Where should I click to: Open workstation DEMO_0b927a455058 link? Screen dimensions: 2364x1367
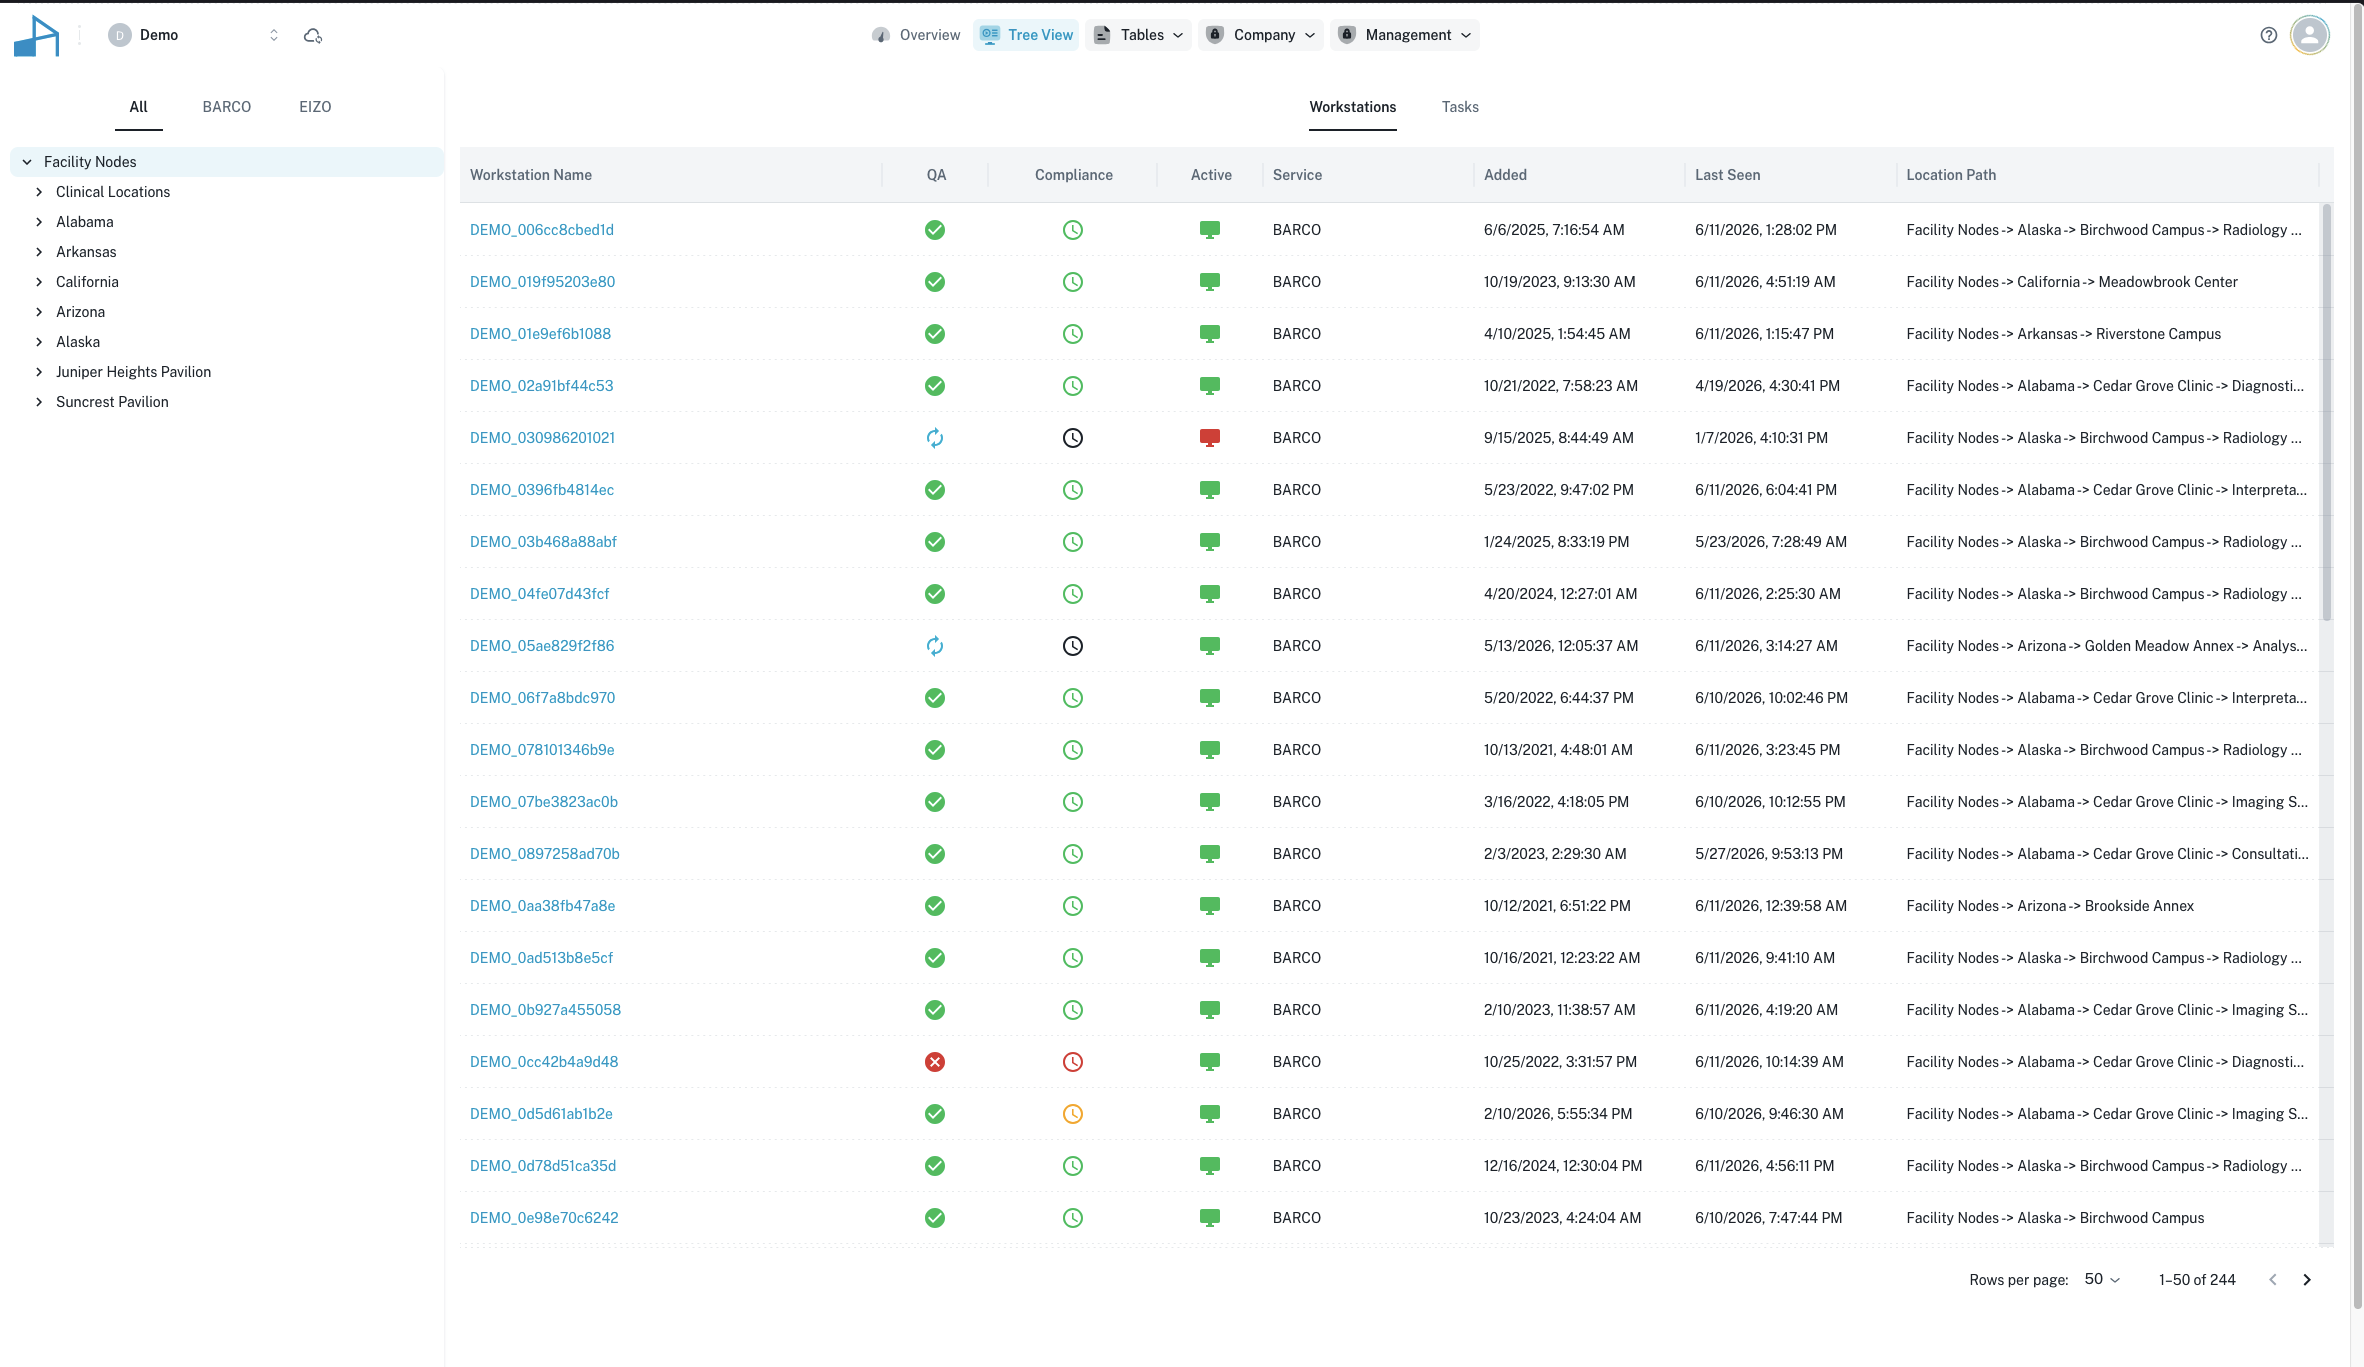point(546,1010)
